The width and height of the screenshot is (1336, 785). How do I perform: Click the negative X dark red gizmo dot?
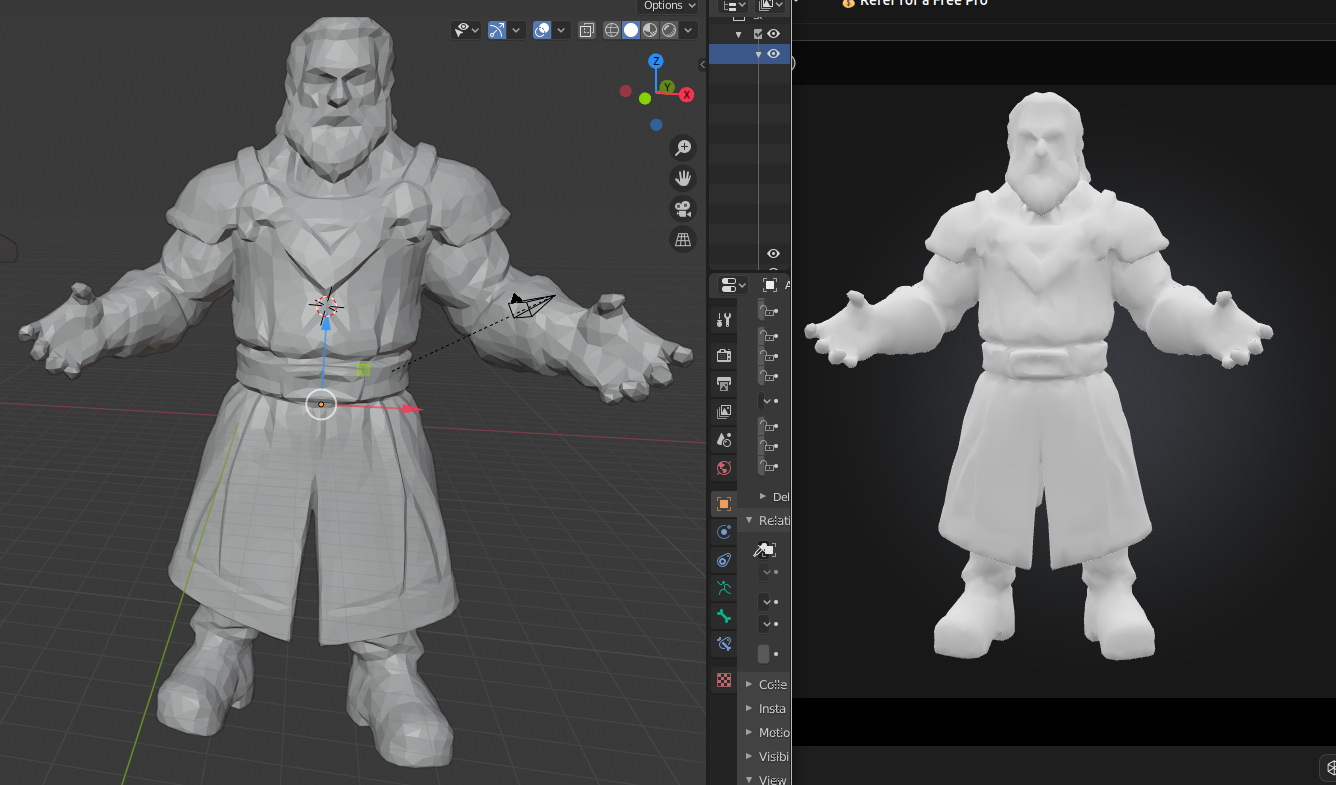(626, 91)
